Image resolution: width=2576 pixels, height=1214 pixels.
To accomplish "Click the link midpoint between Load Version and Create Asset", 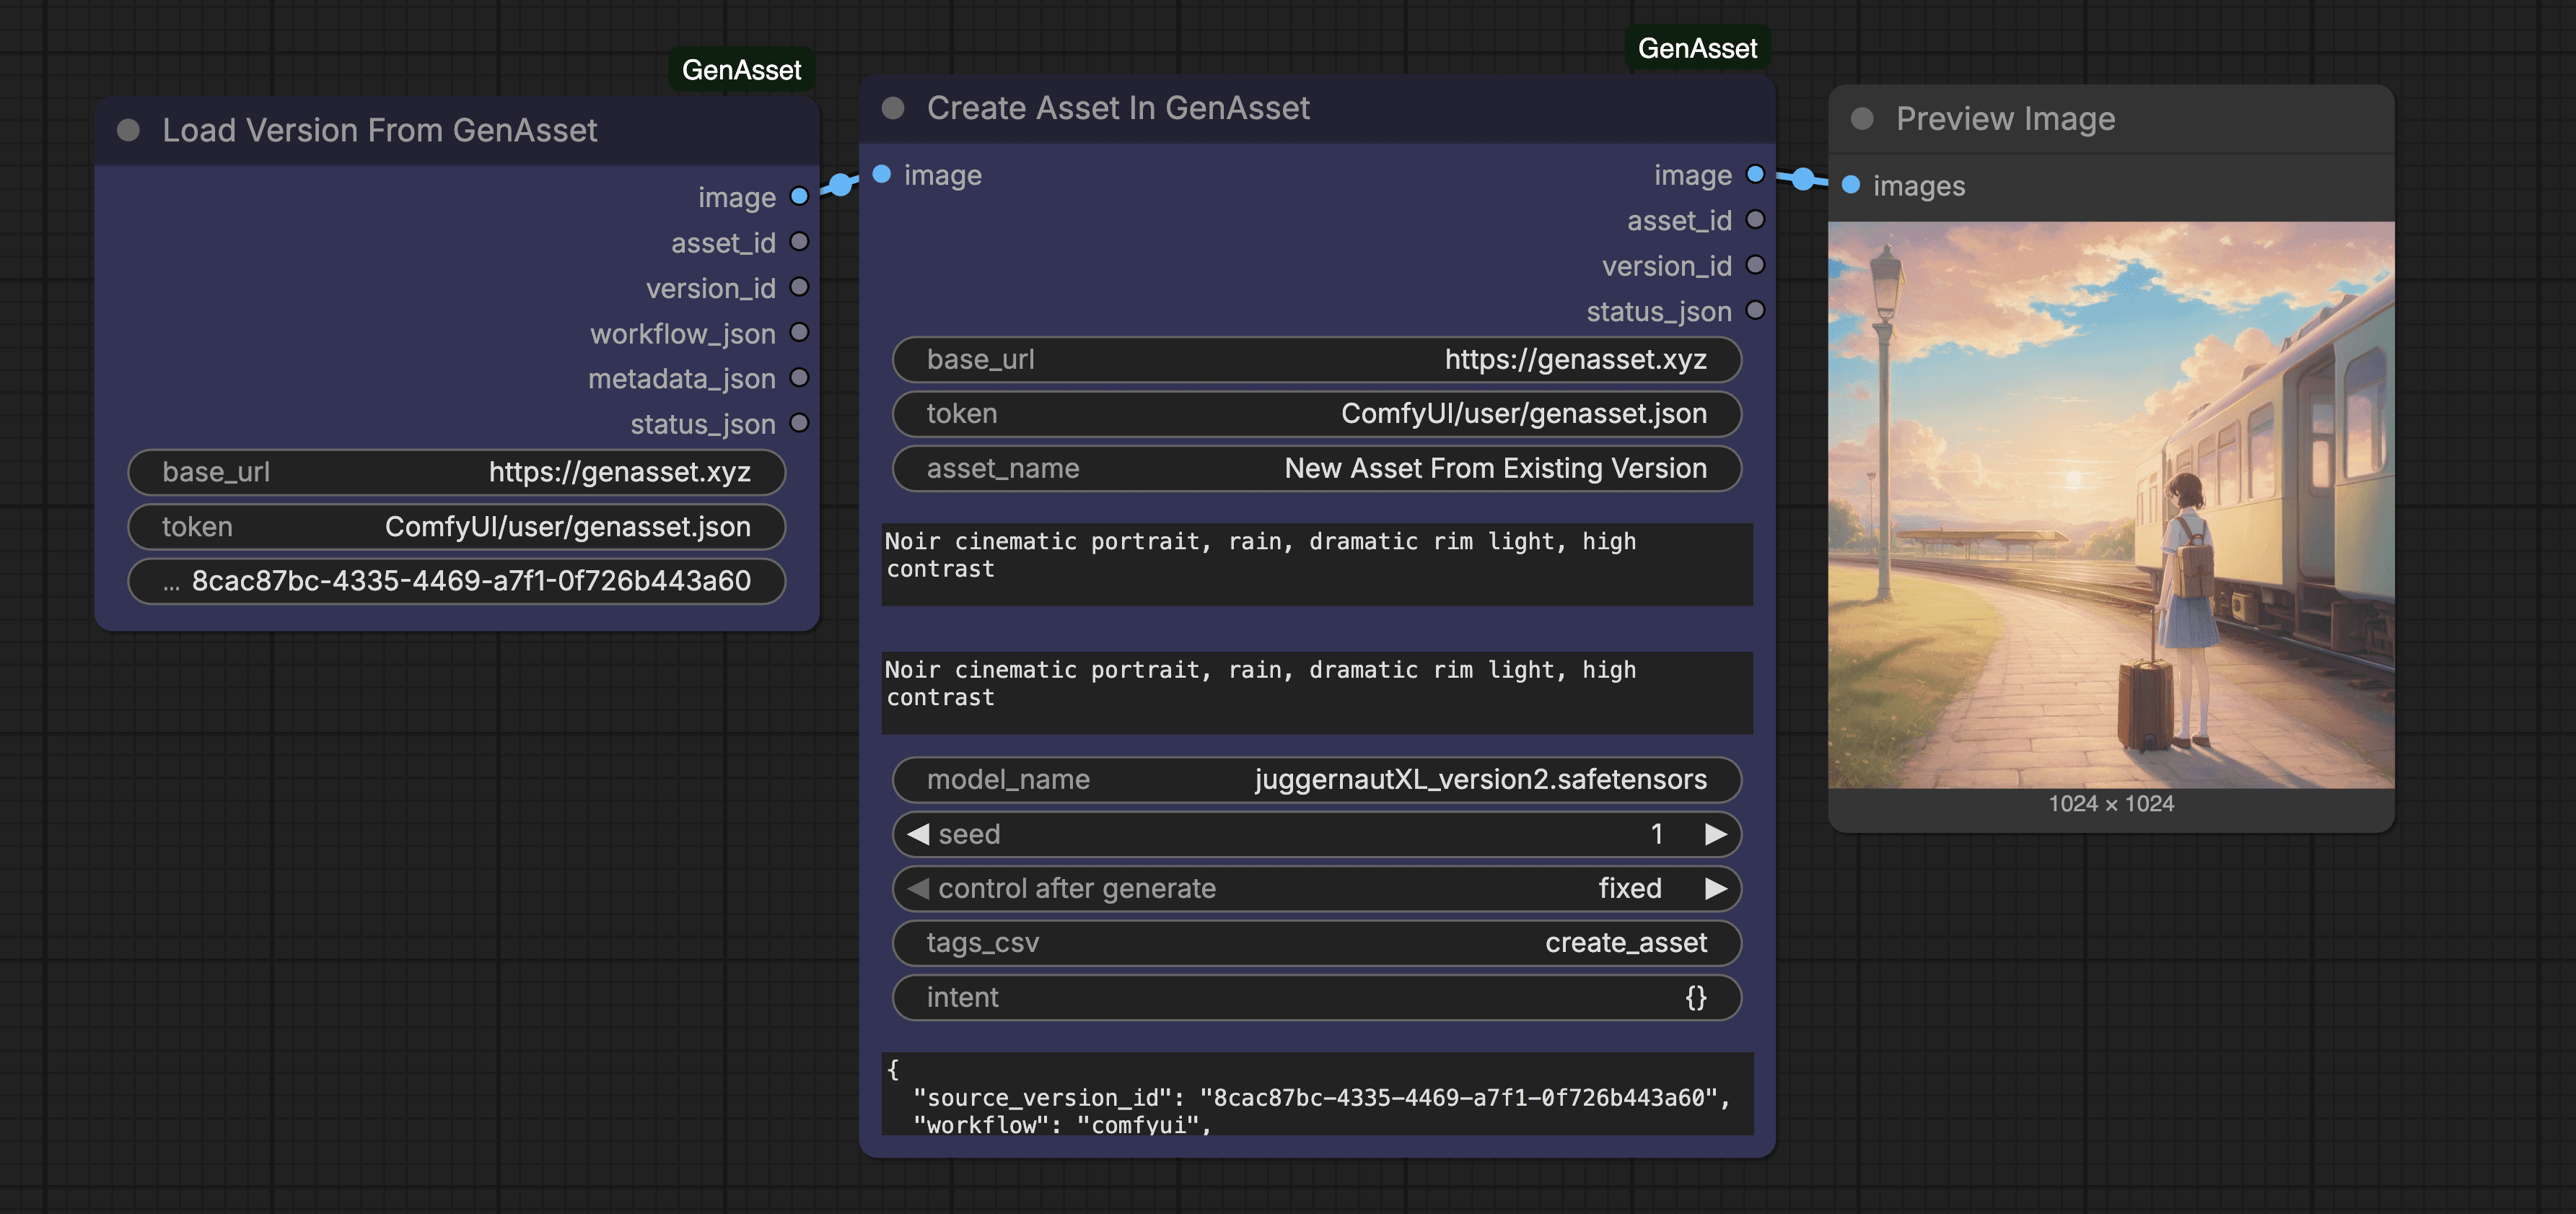I will pyautogui.click(x=841, y=184).
